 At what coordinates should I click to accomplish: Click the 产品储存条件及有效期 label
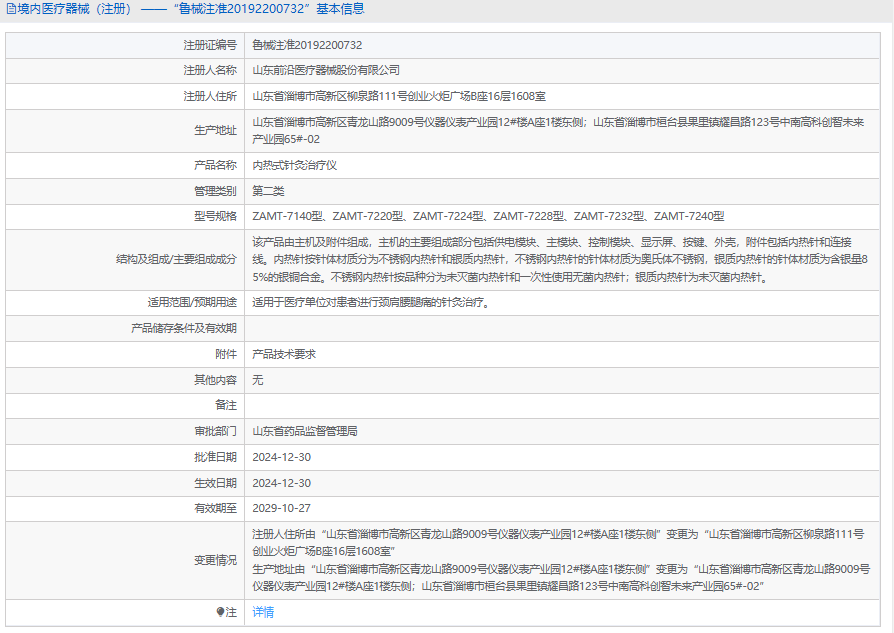click(x=184, y=328)
